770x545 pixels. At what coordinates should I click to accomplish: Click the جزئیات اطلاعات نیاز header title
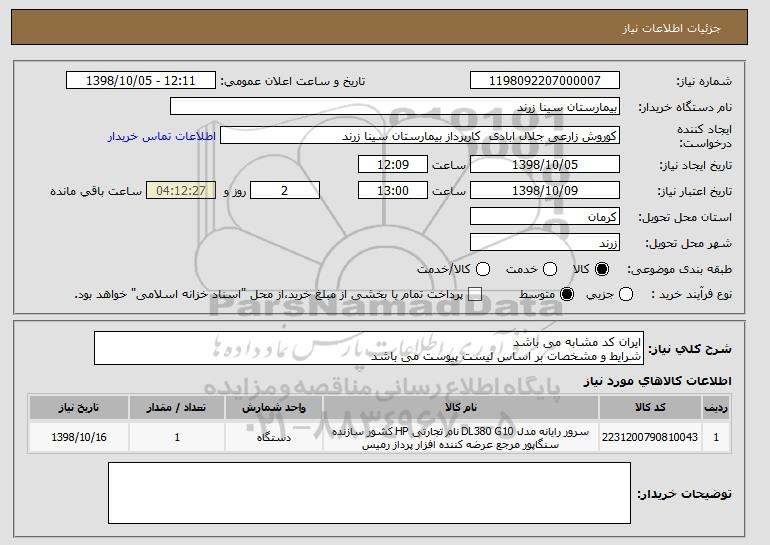tap(671, 28)
